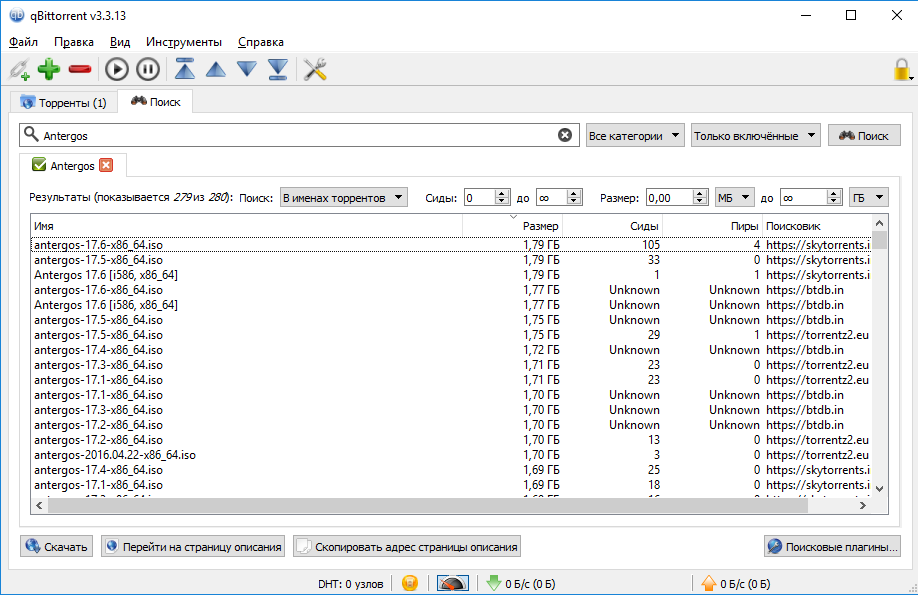Open the 'Инструменты' menu
Image resolution: width=918 pixels, height=595 pixels.
click(183, 42)
